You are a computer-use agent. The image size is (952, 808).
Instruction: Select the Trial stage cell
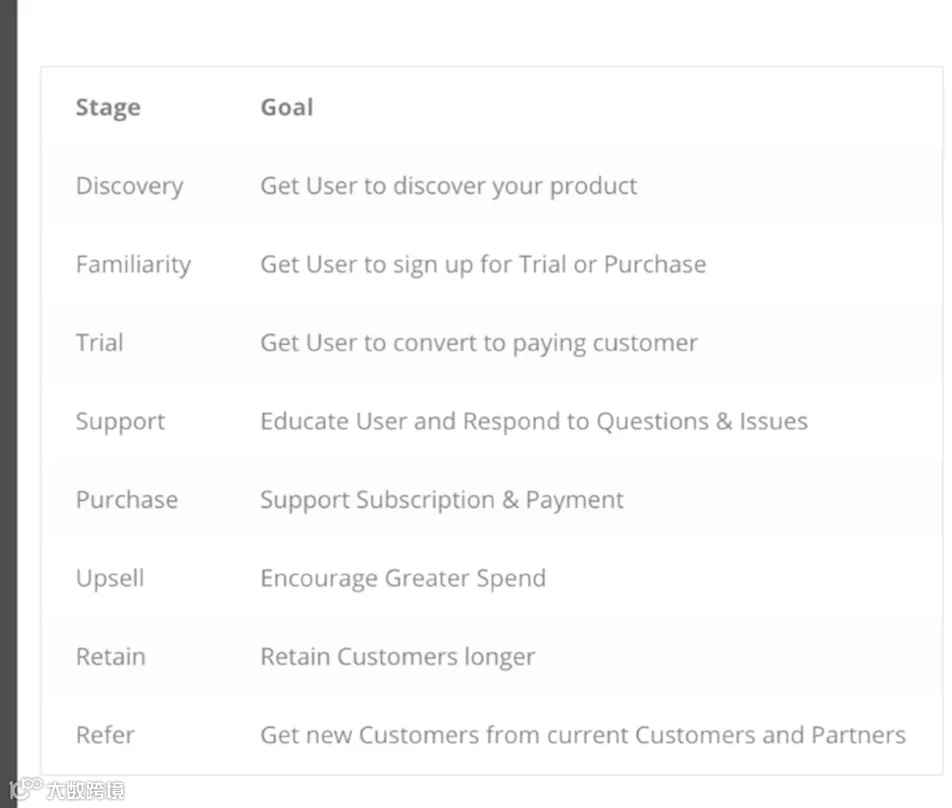pyautogui.click(x=99, y=343)
